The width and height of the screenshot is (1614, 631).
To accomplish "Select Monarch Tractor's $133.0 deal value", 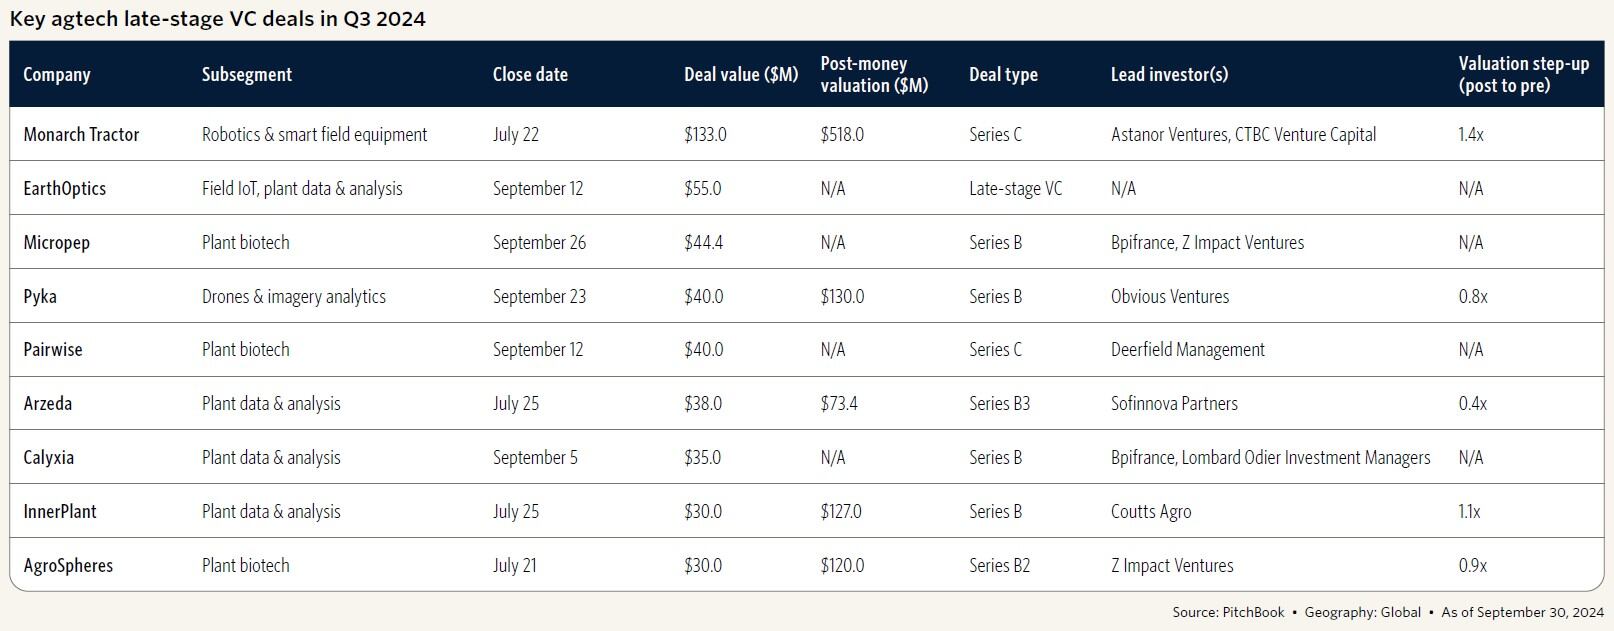I will pos(705,135).
